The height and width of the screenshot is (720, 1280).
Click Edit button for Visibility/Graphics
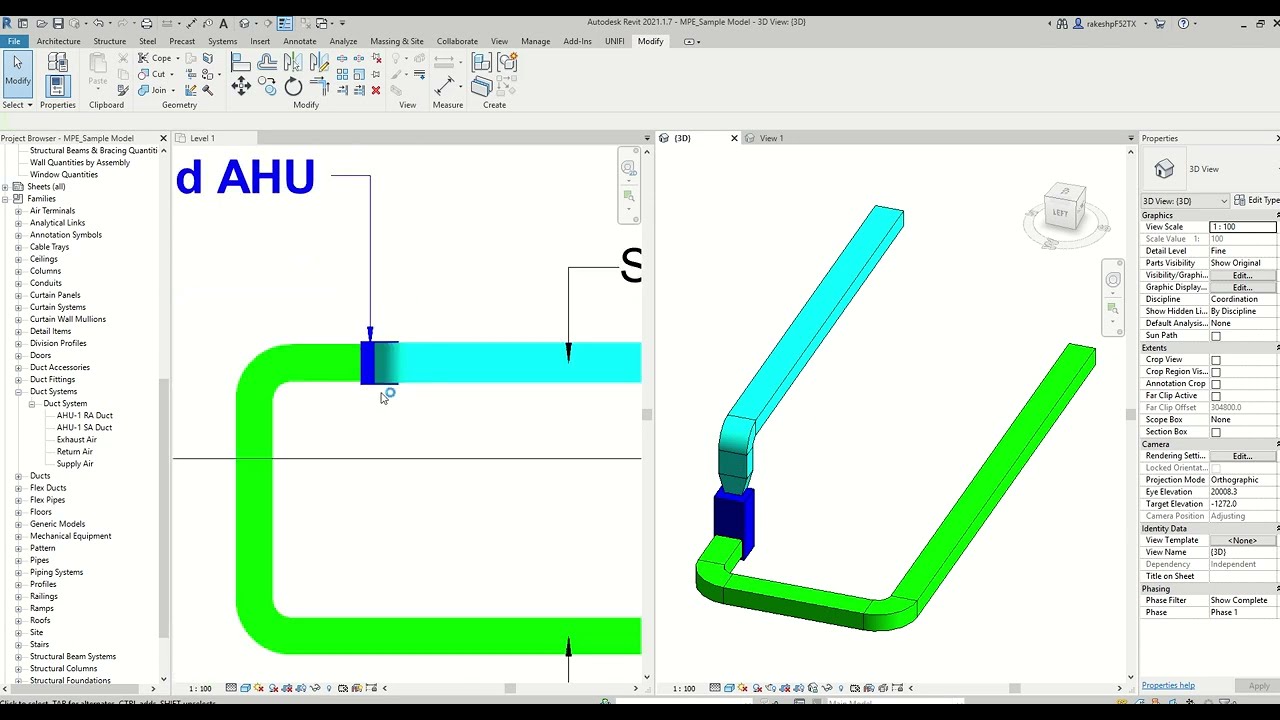1242,275
